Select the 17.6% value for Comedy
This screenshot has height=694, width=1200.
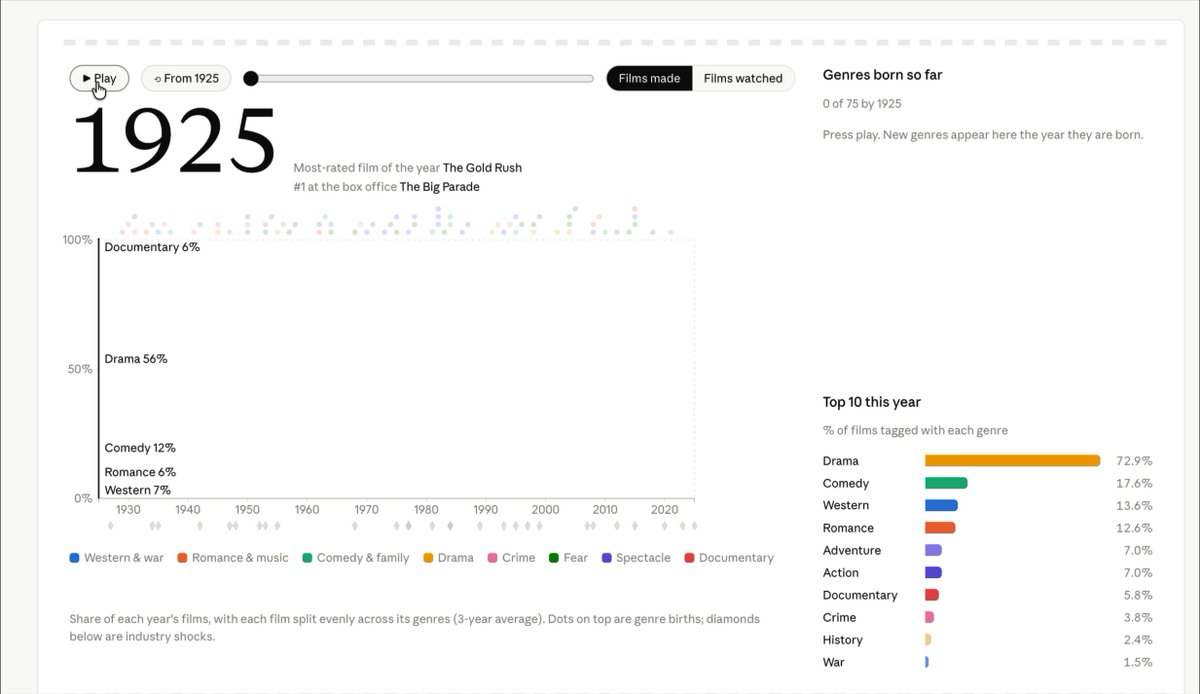[x=1134, y=483]
